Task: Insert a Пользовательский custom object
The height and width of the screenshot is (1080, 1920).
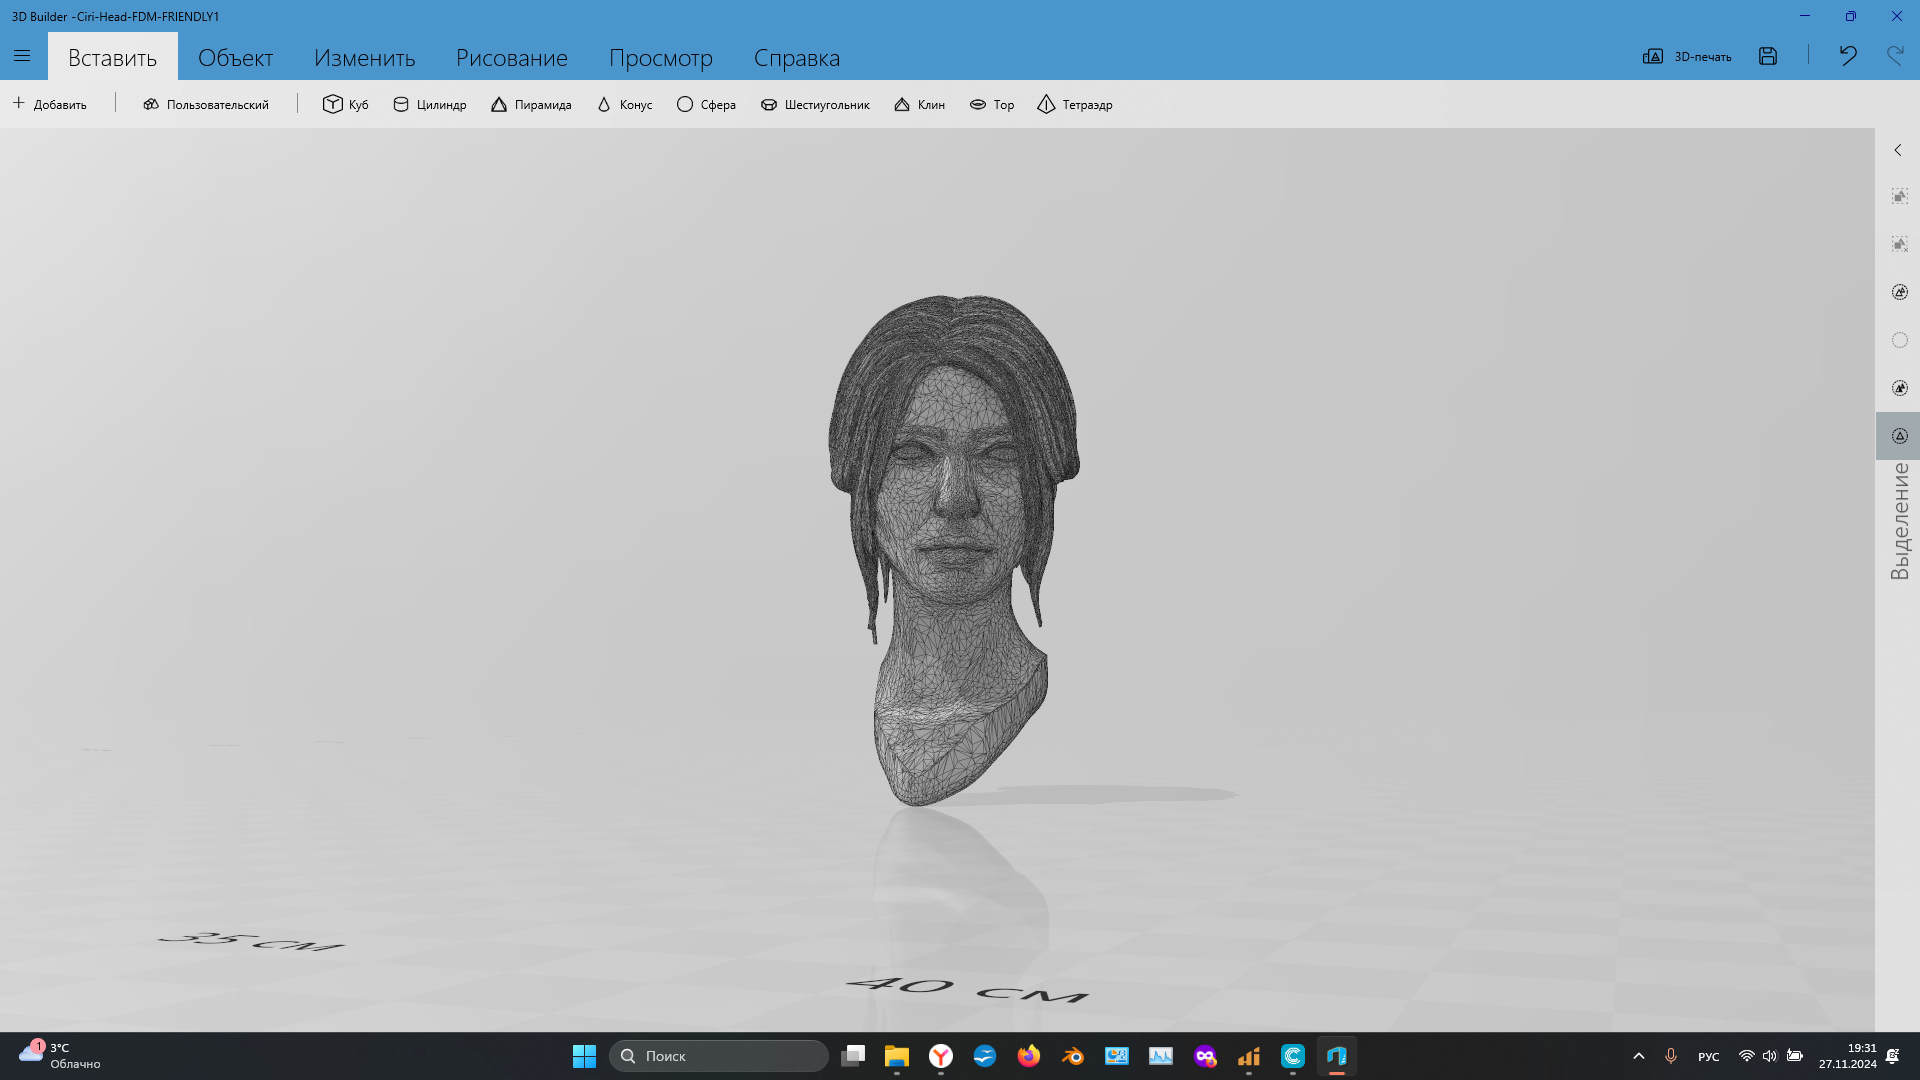Action: click(206, 104)
